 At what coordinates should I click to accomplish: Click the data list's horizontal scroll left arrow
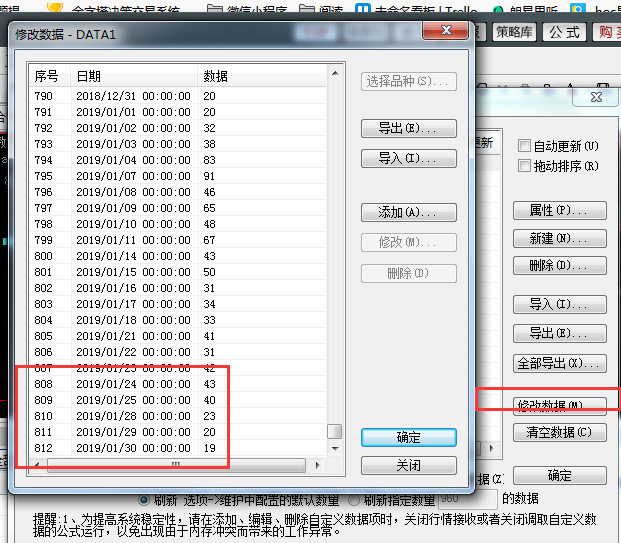pos(37,465)
